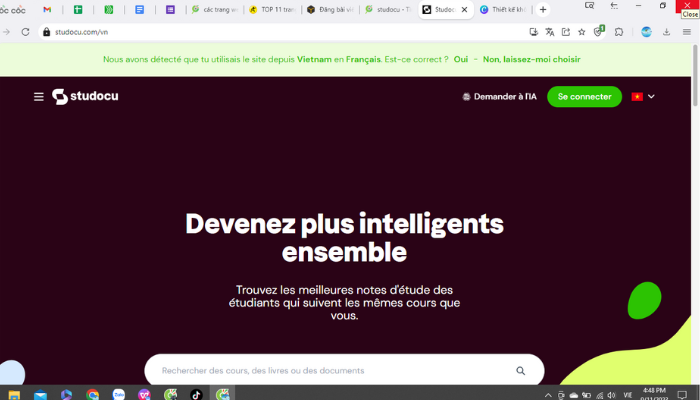Open the notification center icon

(682, 395)
